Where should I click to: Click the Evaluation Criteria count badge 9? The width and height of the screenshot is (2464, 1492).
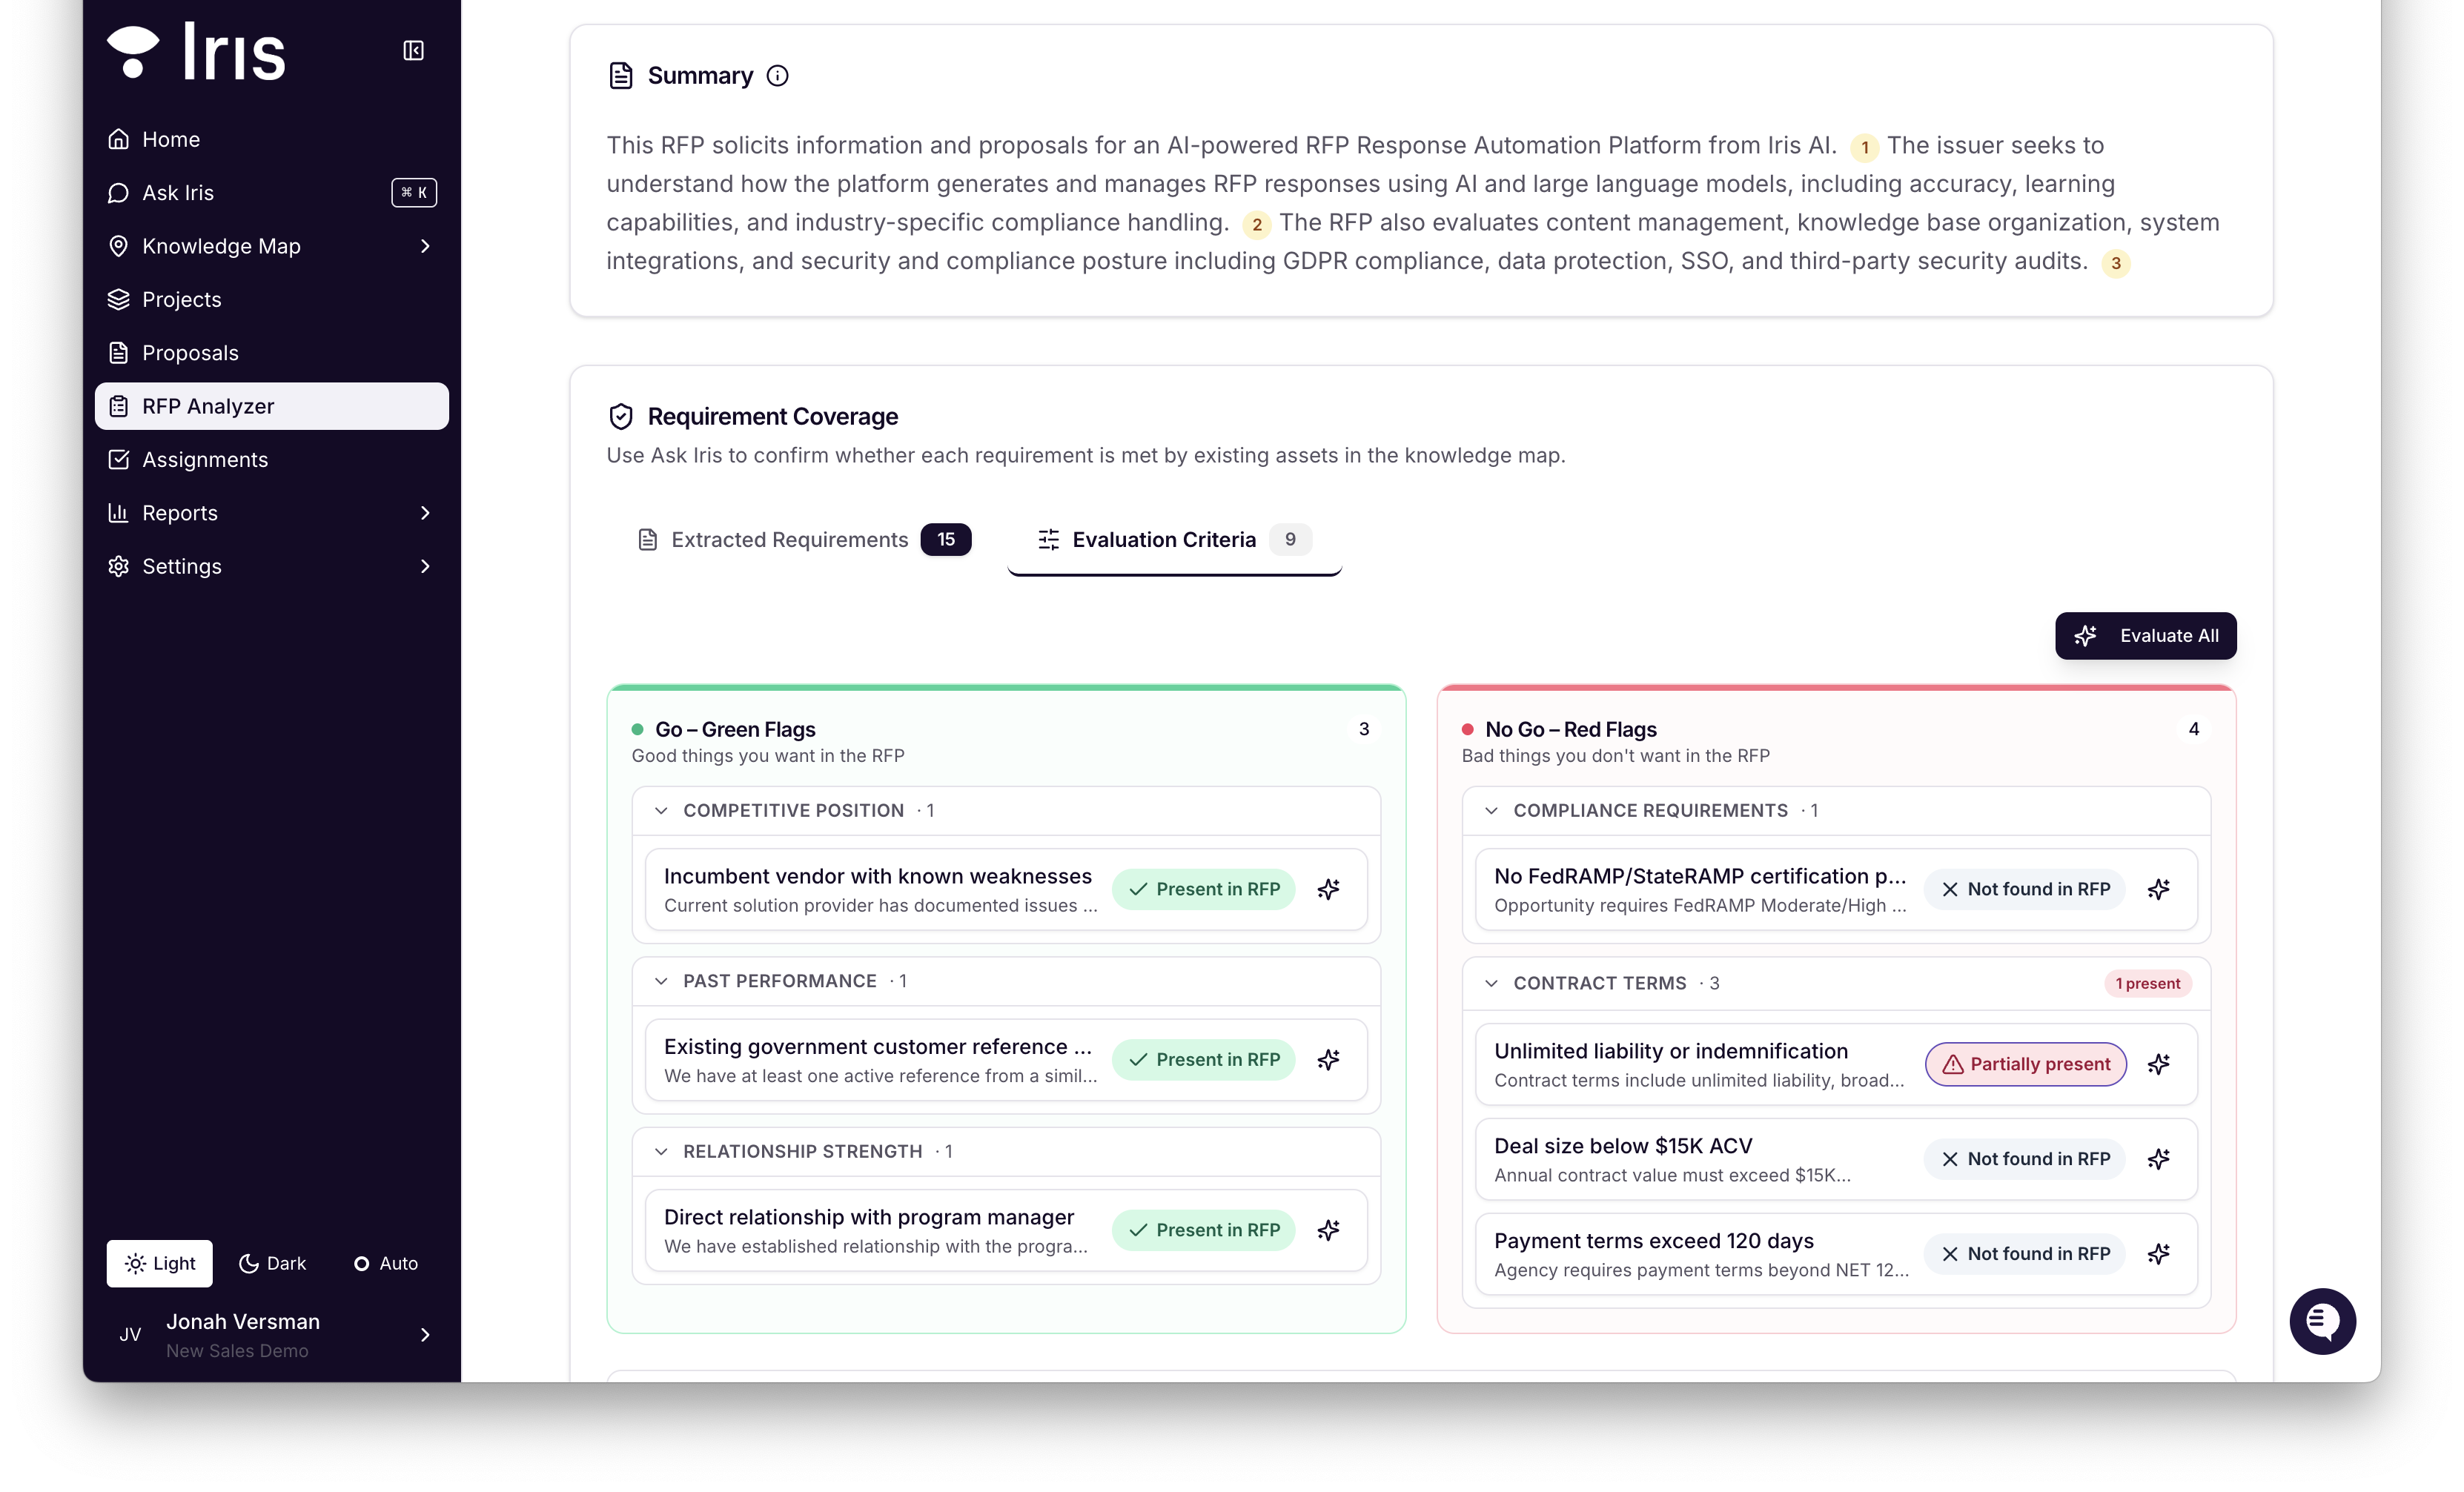(x=1290, y=540)
